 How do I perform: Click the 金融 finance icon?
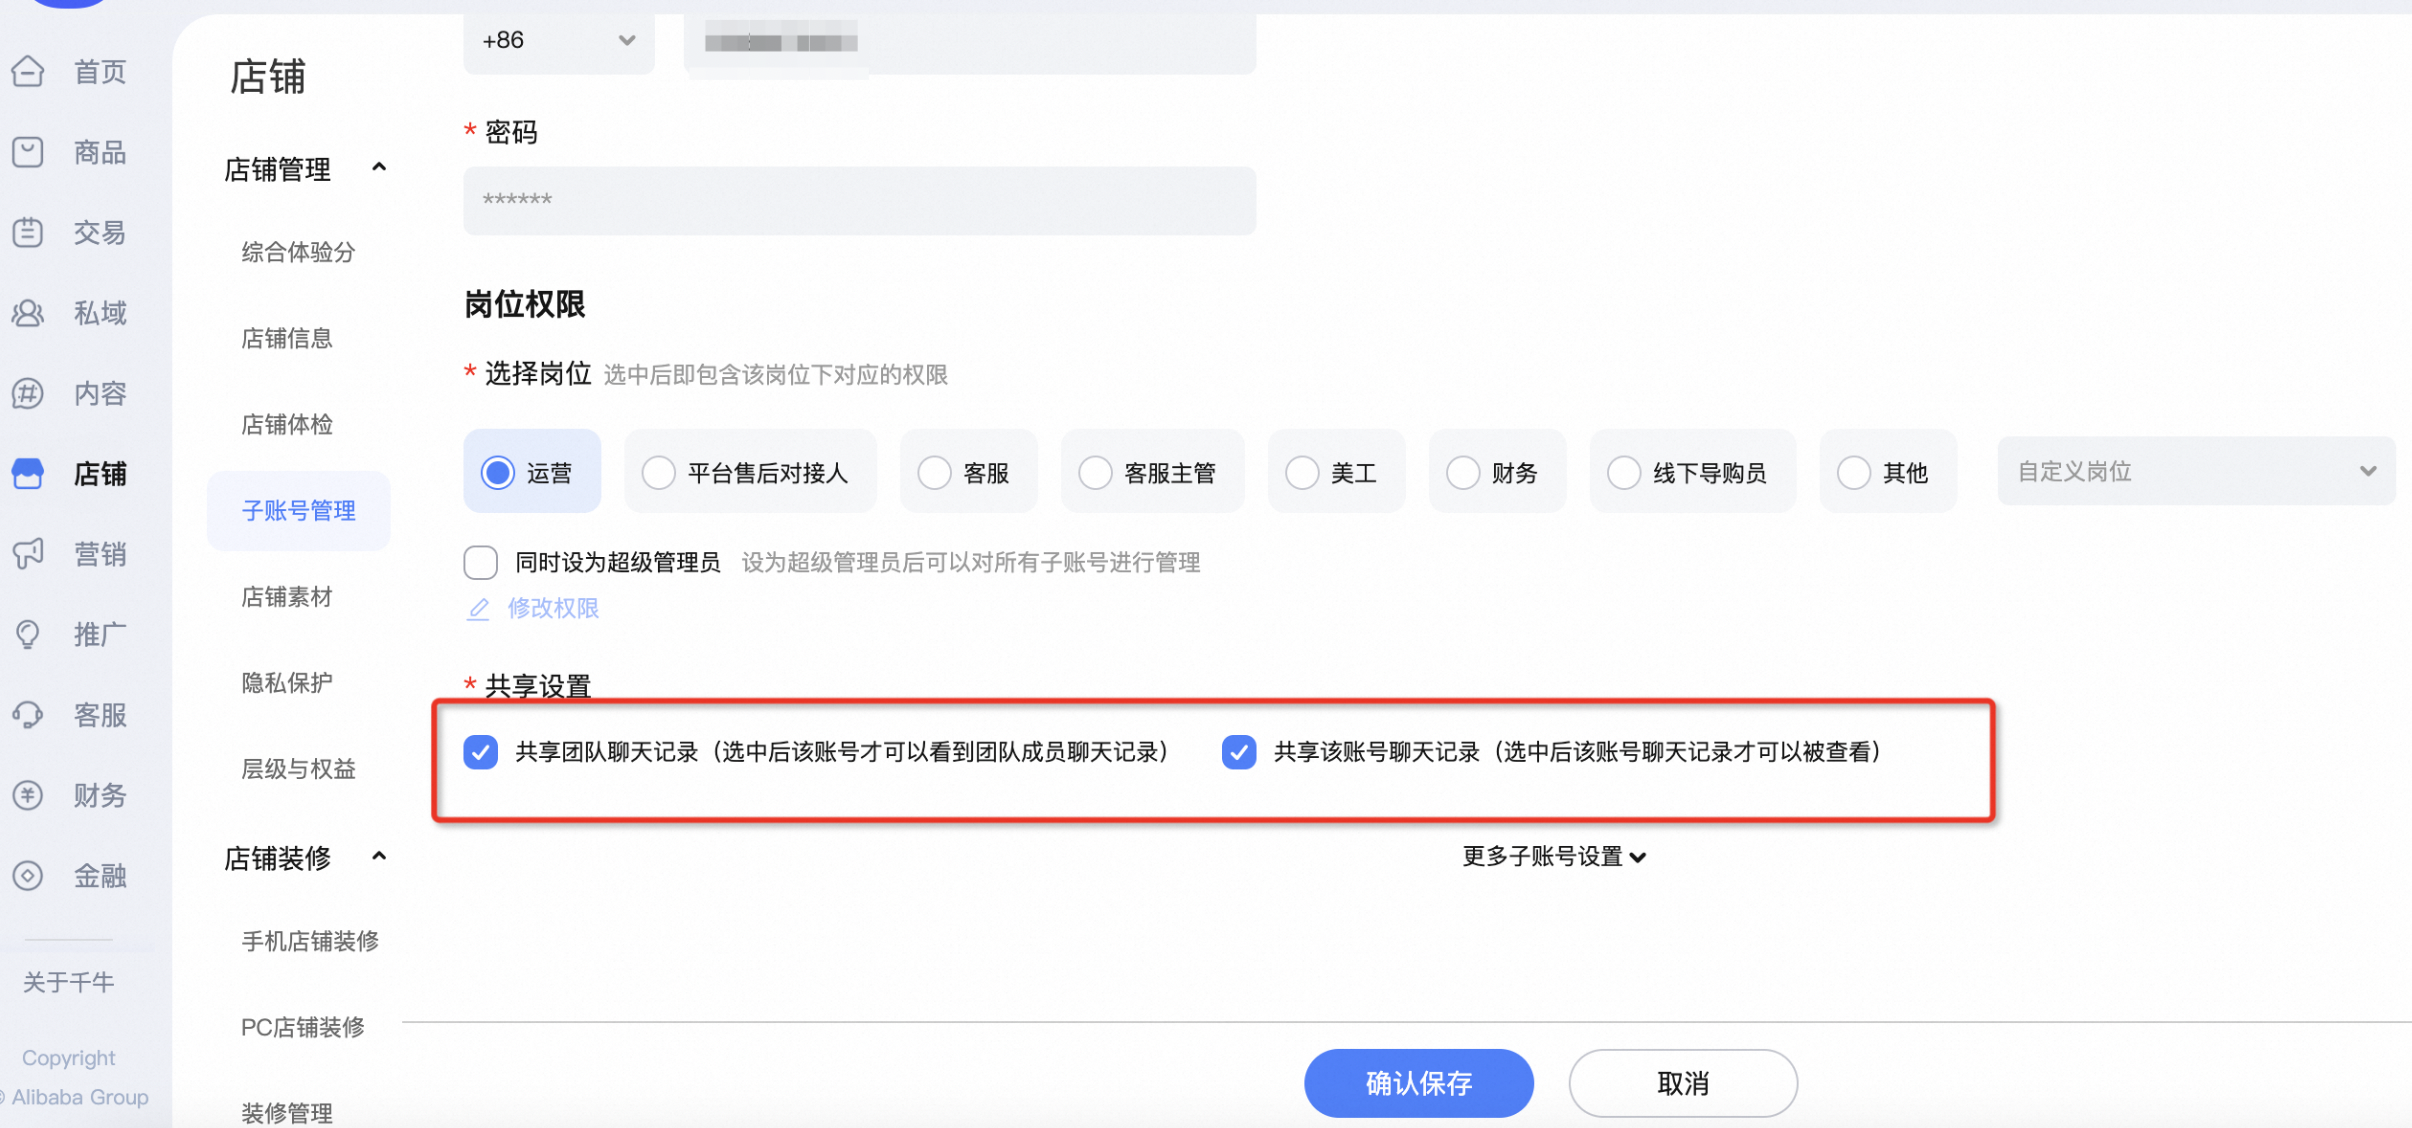[28, 875]
